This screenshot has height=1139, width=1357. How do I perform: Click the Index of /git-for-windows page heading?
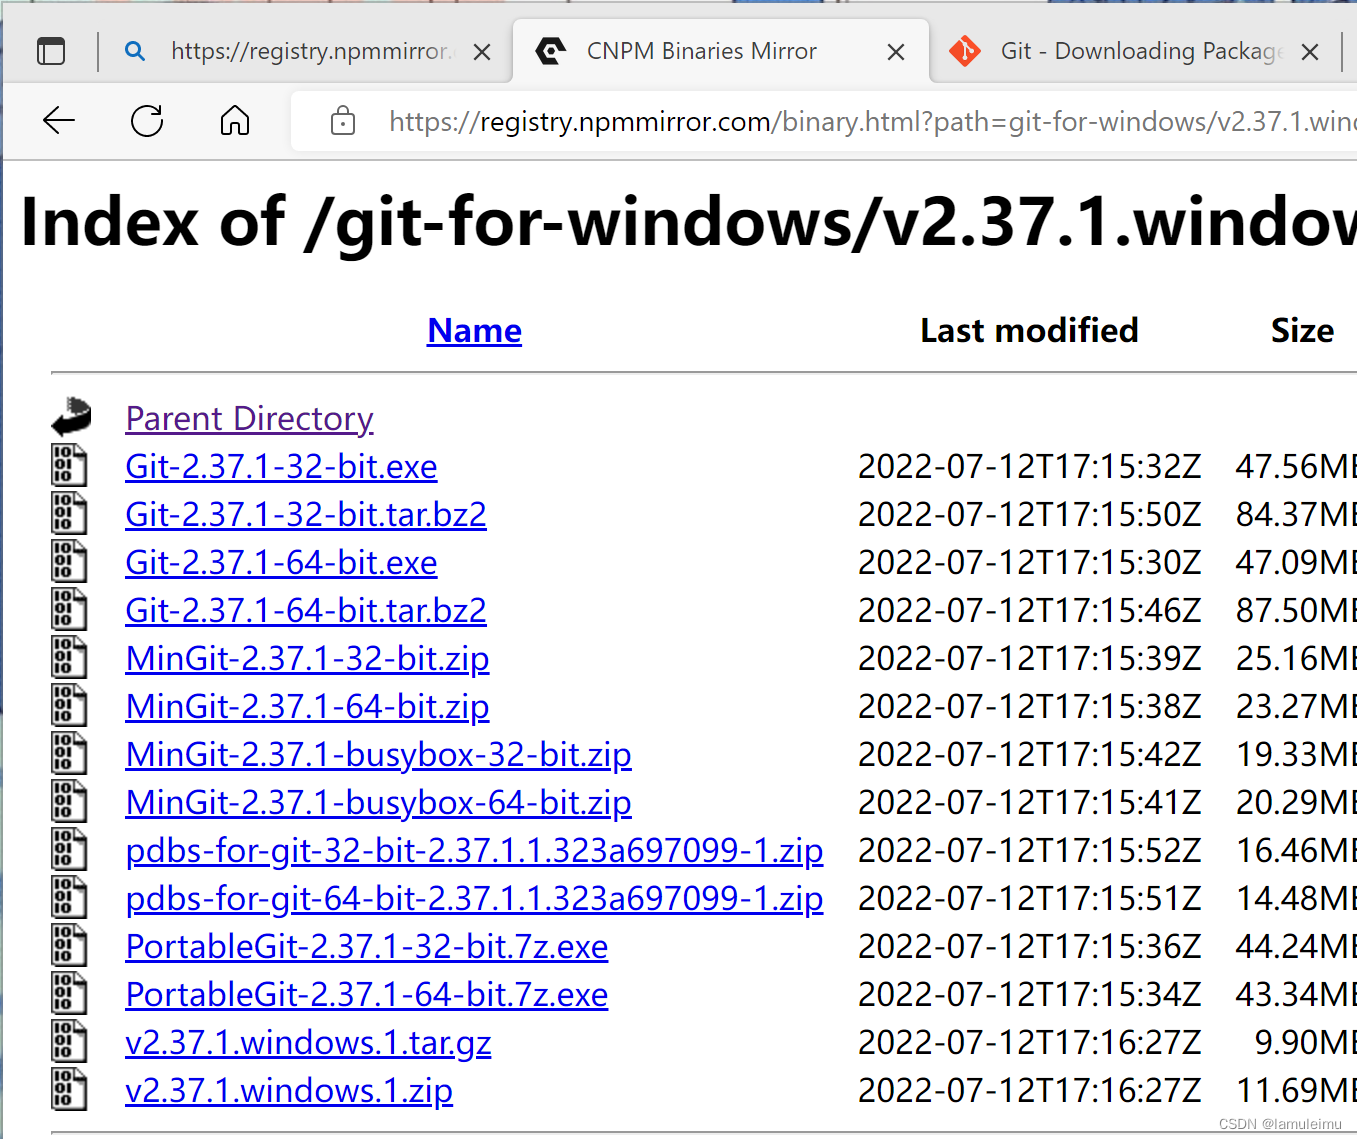click(x=688, y=221)
